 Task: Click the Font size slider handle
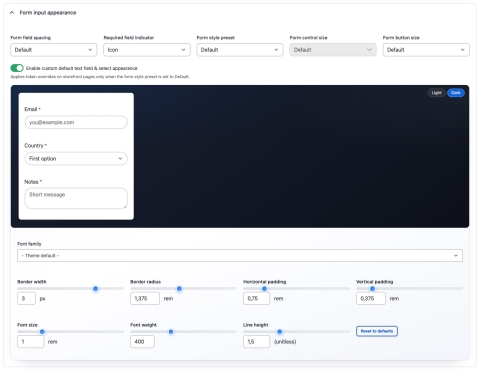[42, 332]
